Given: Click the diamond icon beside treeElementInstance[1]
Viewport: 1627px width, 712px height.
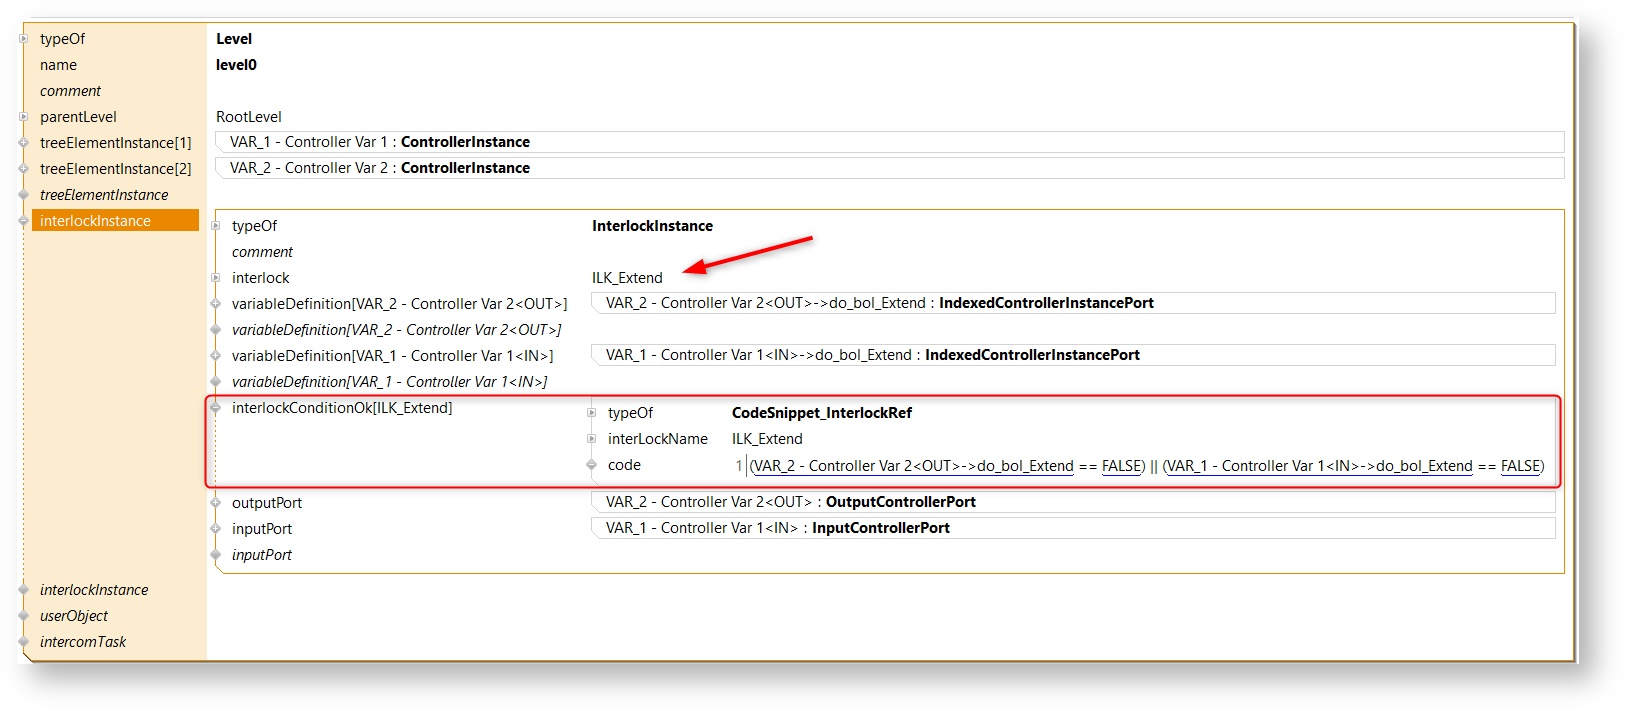Looking at the screenshot, I should pyautogui.click(x=24, y=143).
